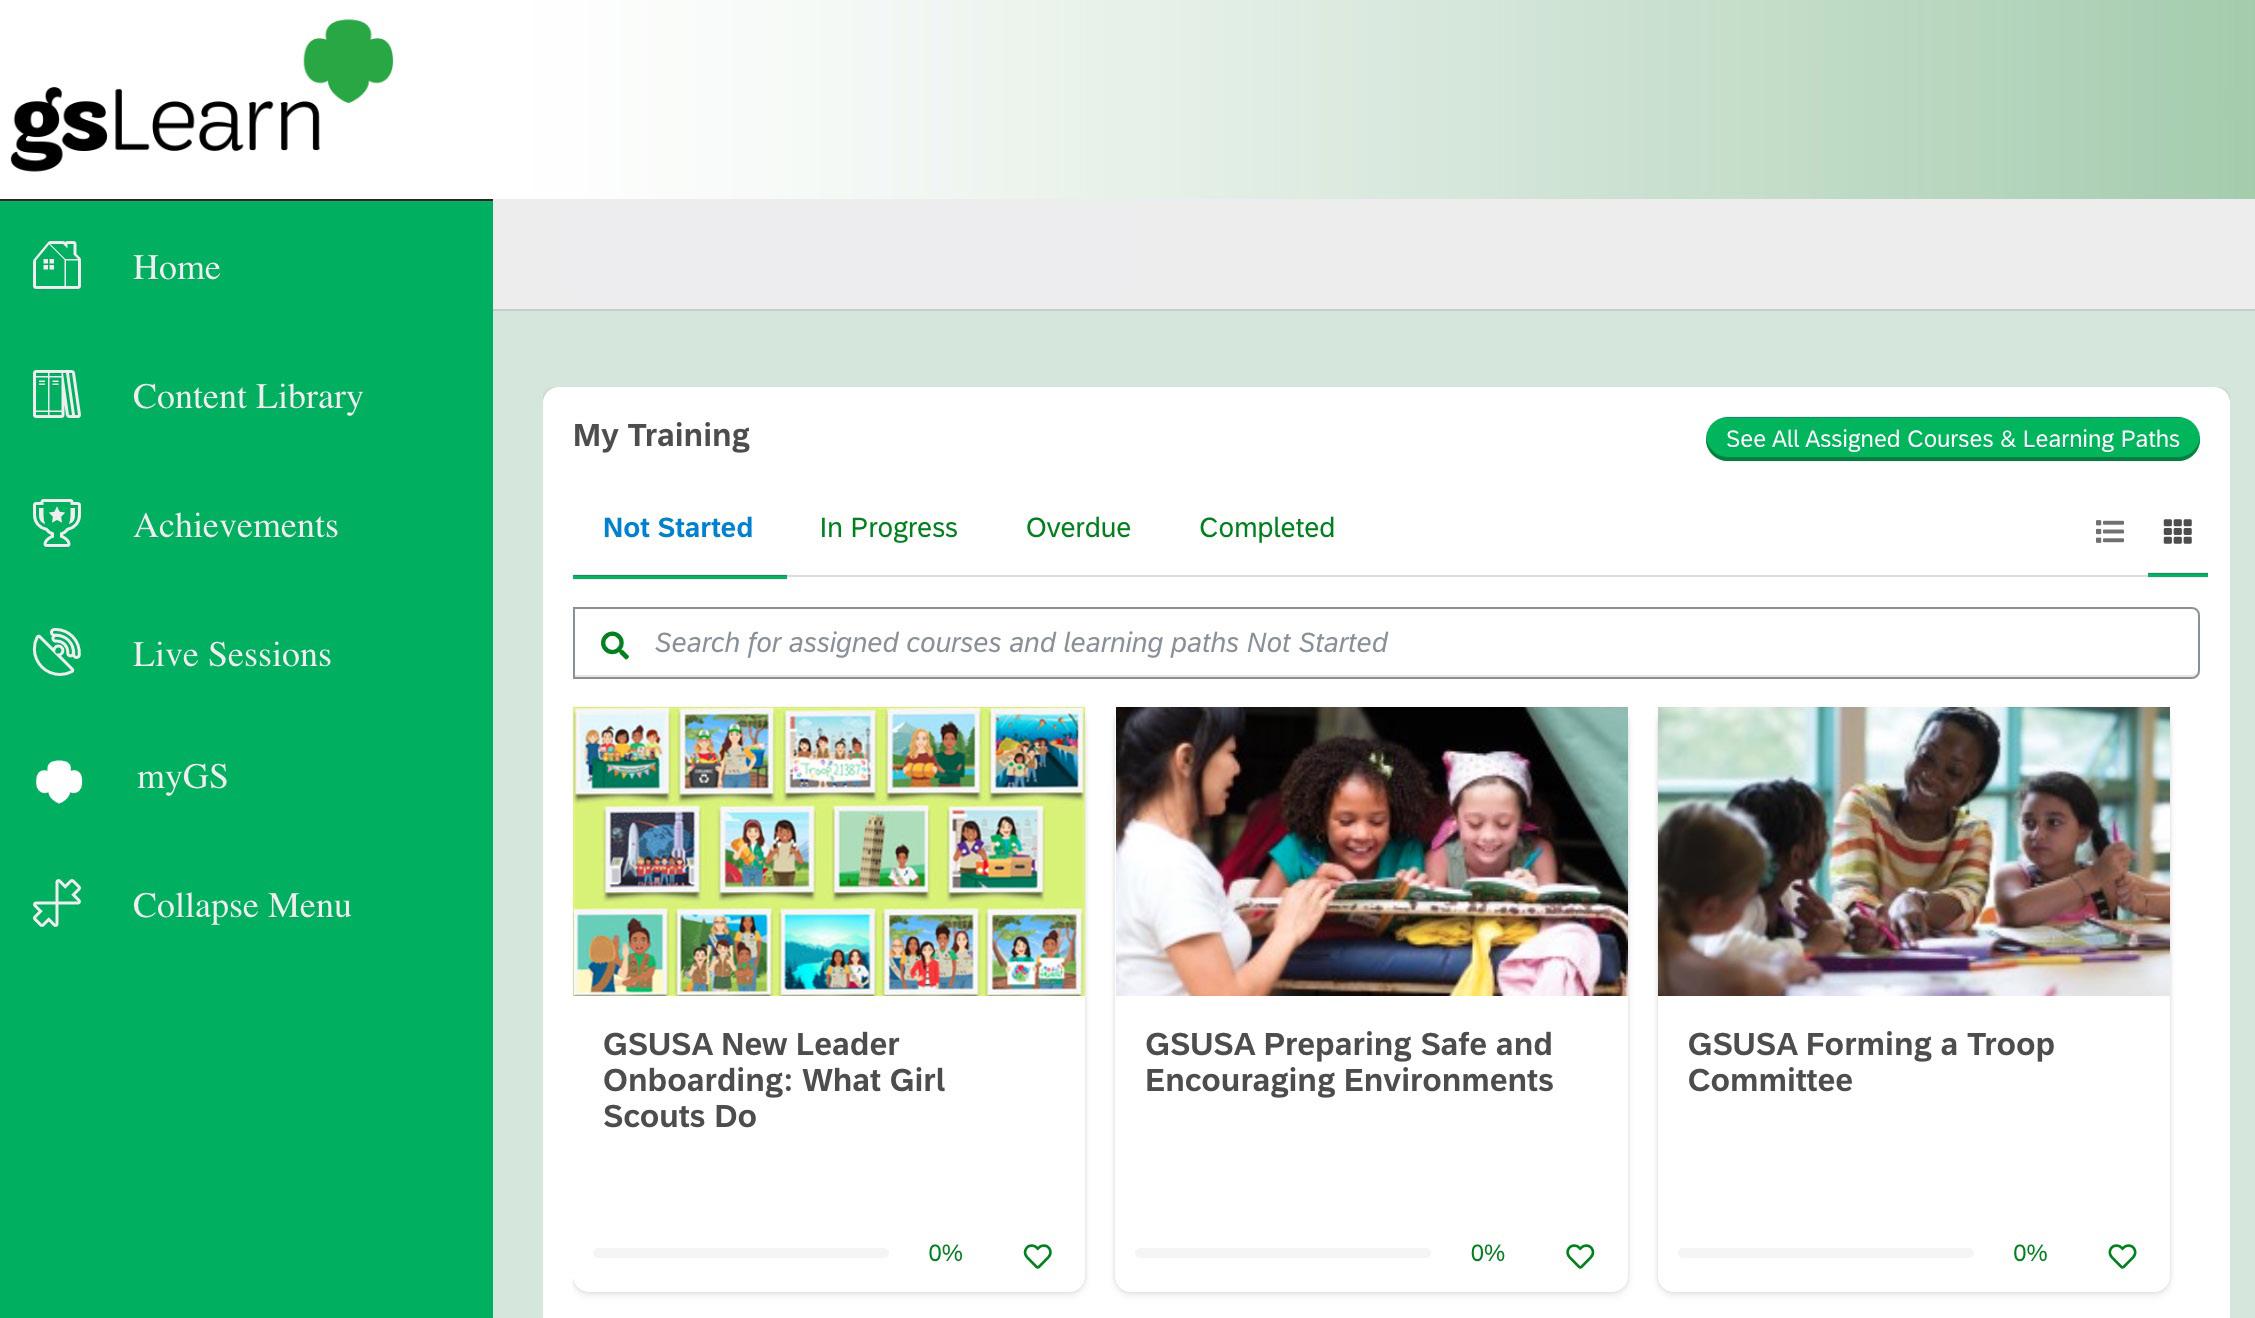
Task: Switch to list view icon
Action: click(2109, 531)
